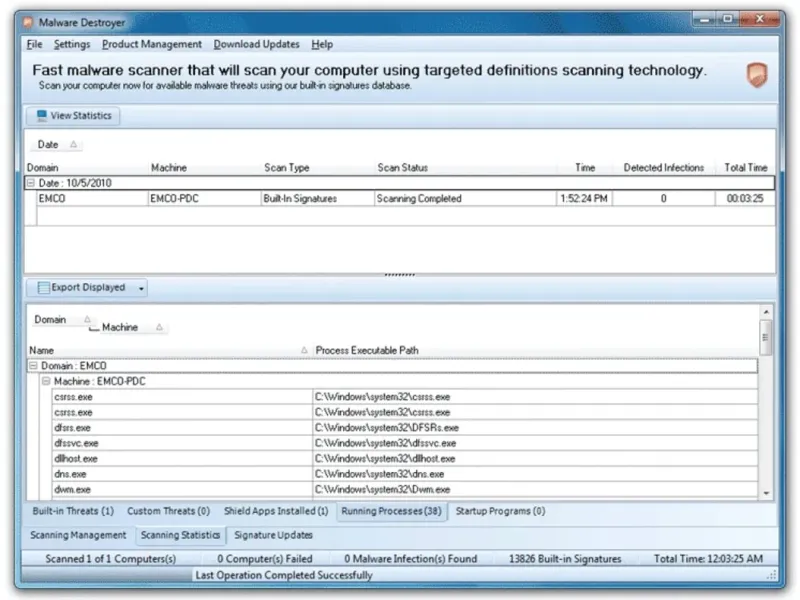Sort by the Name column header
This screenshot has height=600, width=800.
click(x=169, y=351)
